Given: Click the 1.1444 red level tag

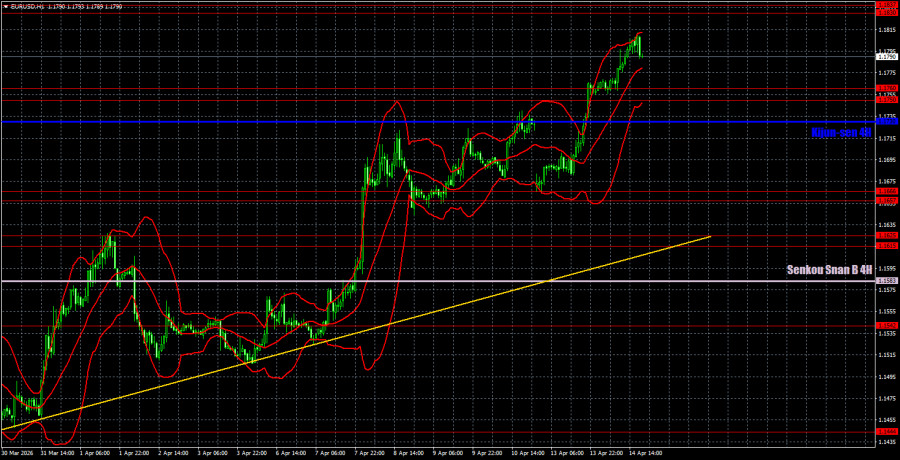Looking at the screenshot, I should [887, 431].
